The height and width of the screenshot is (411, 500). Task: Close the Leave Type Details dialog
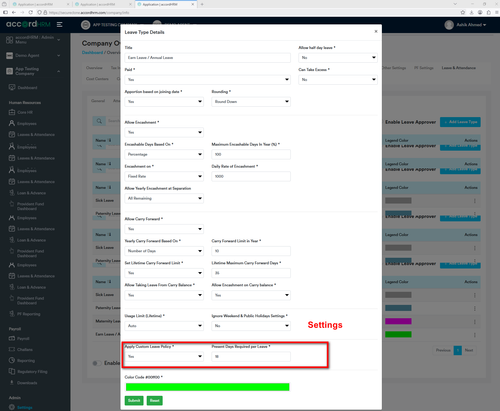[x=376, y=31]
